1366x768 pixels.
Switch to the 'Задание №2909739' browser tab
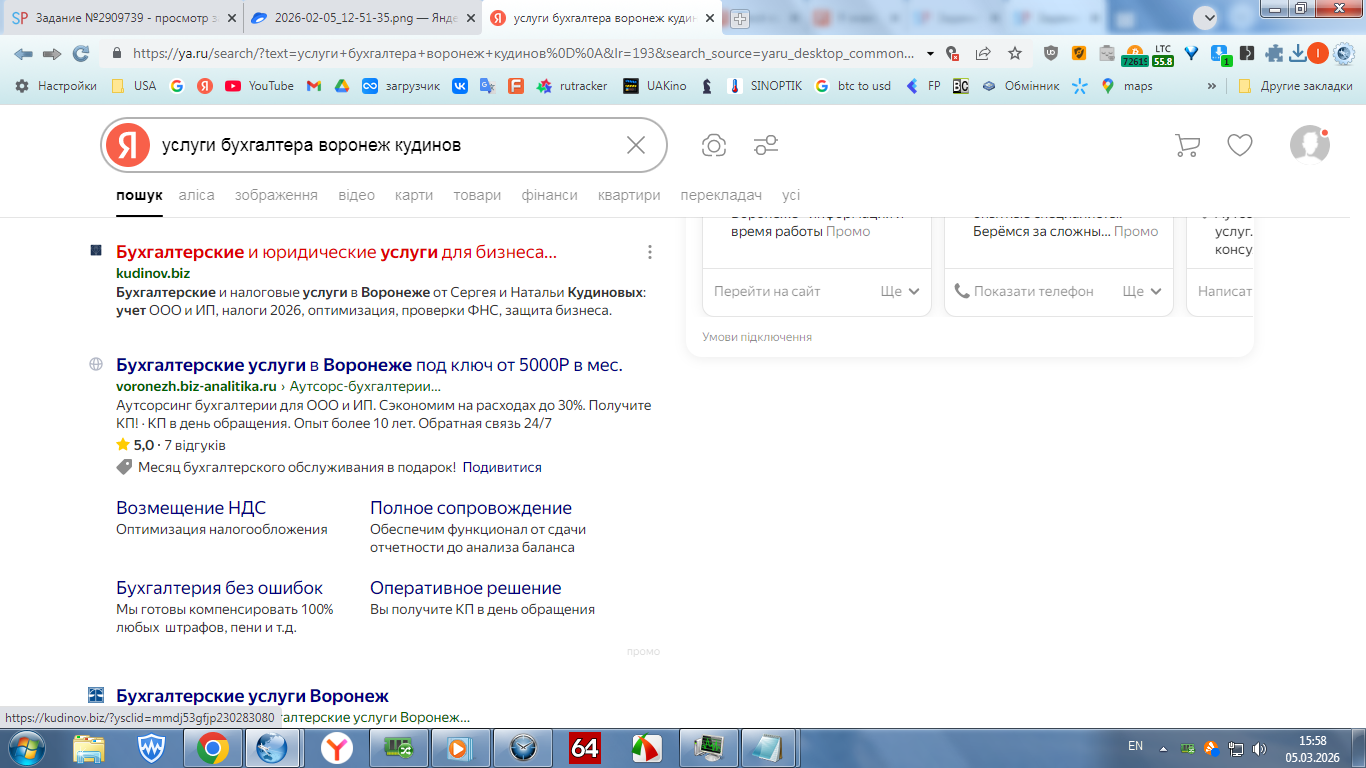point(123,18)
